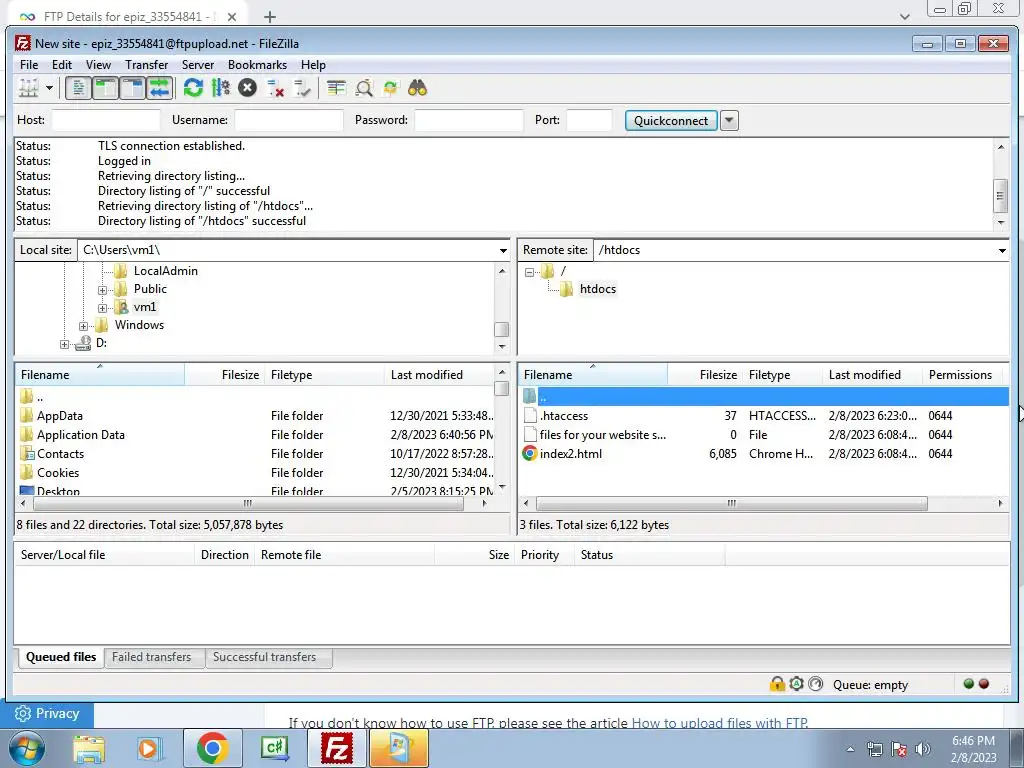Viewport: 1024px width, 768px height.
Task: Select the index2.html remote file
Action: [x=571, y=453]
